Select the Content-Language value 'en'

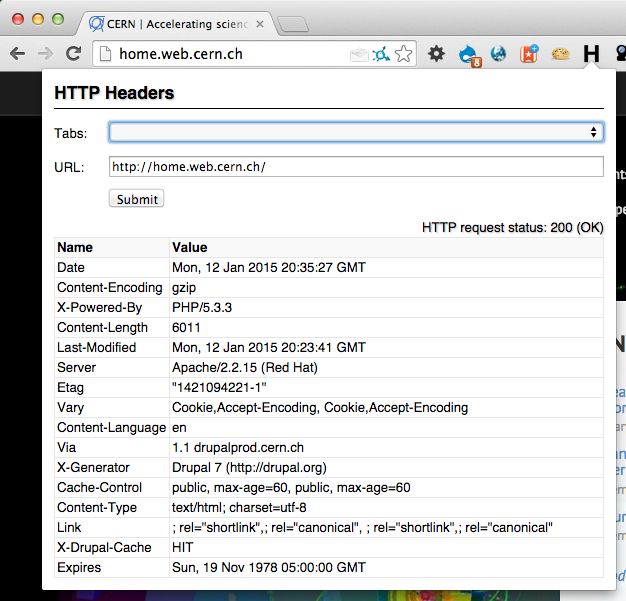click(179, 428)
